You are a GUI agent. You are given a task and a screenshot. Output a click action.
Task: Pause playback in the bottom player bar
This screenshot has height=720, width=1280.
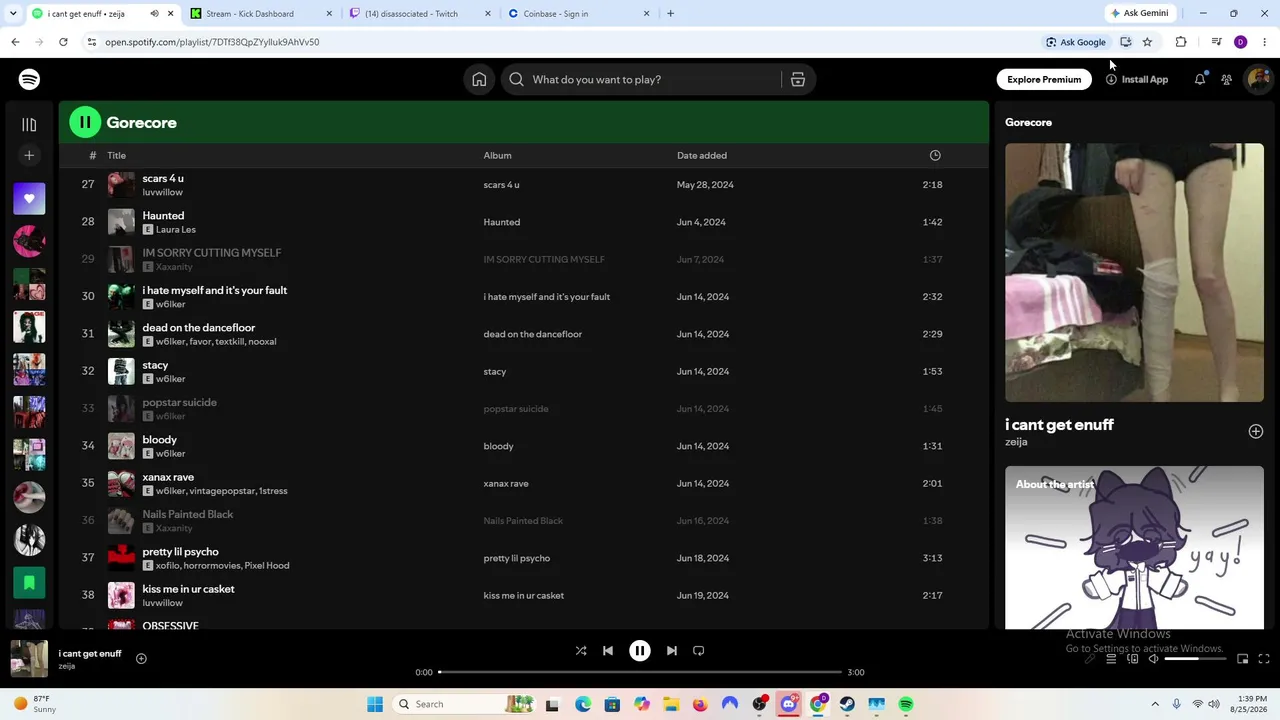coord(640,651)
